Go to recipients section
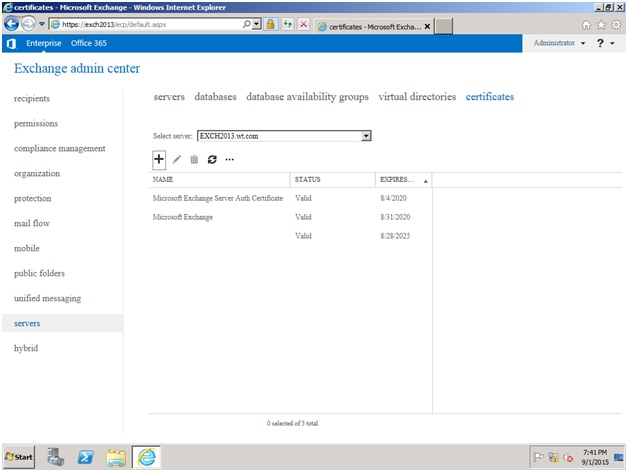This screenshot has width=628, height=472. point(32,99)
